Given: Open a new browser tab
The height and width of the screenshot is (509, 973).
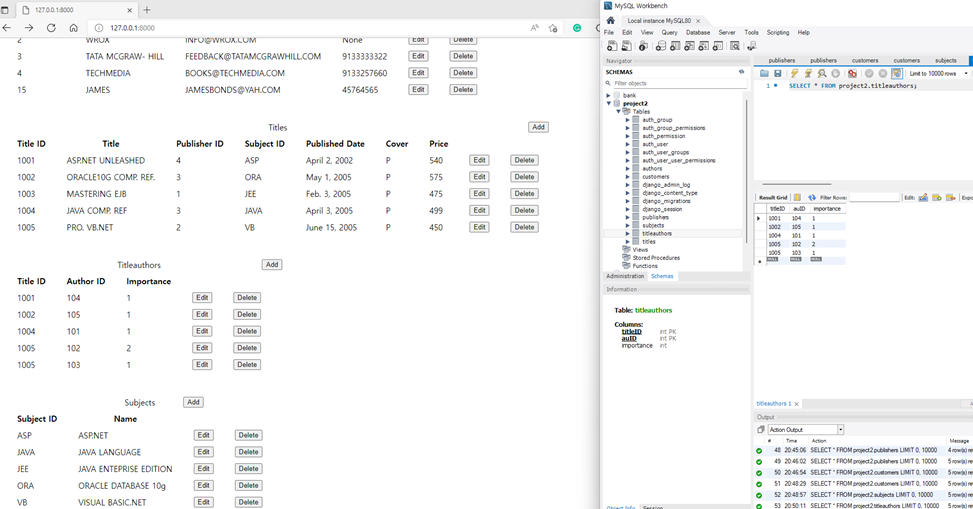Looking at the screenshot, I should [x=147, y=10].
